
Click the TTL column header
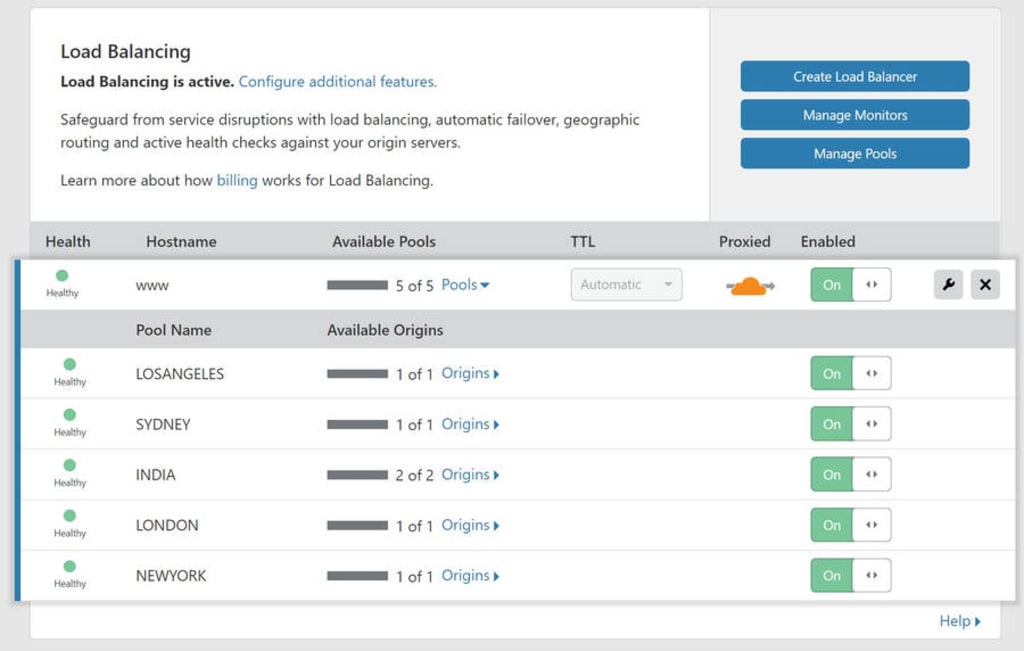(x=583, y=242)
